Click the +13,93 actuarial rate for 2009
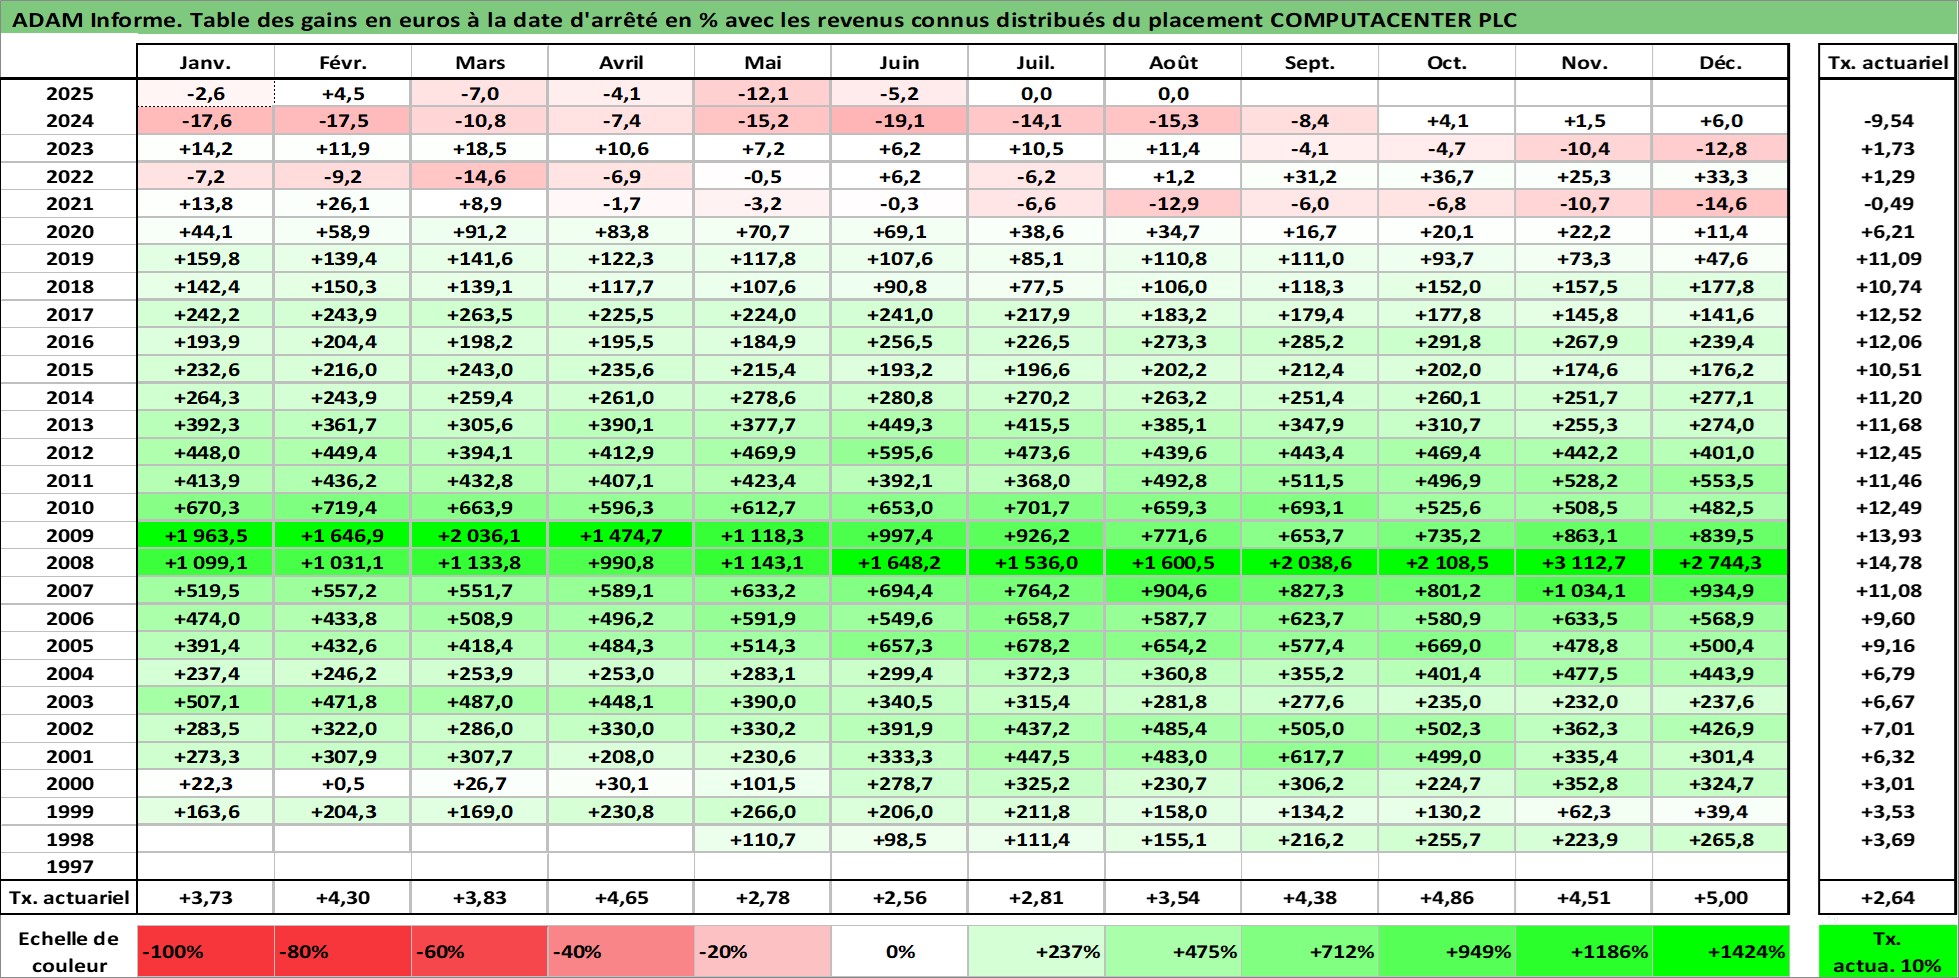 (x=1888, y=536)
